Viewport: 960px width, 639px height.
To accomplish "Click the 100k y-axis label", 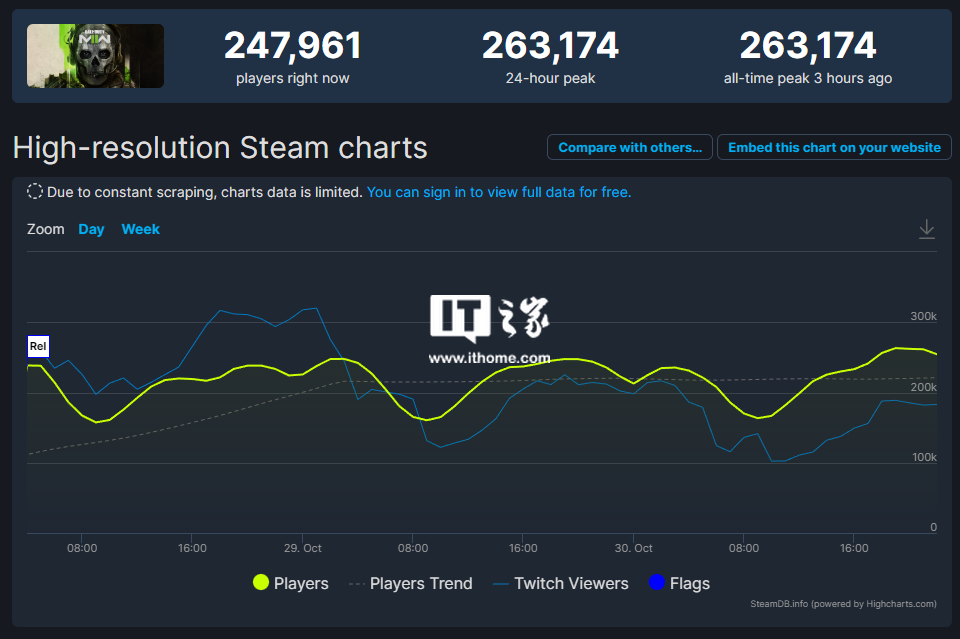I will (x=924, y=457).
